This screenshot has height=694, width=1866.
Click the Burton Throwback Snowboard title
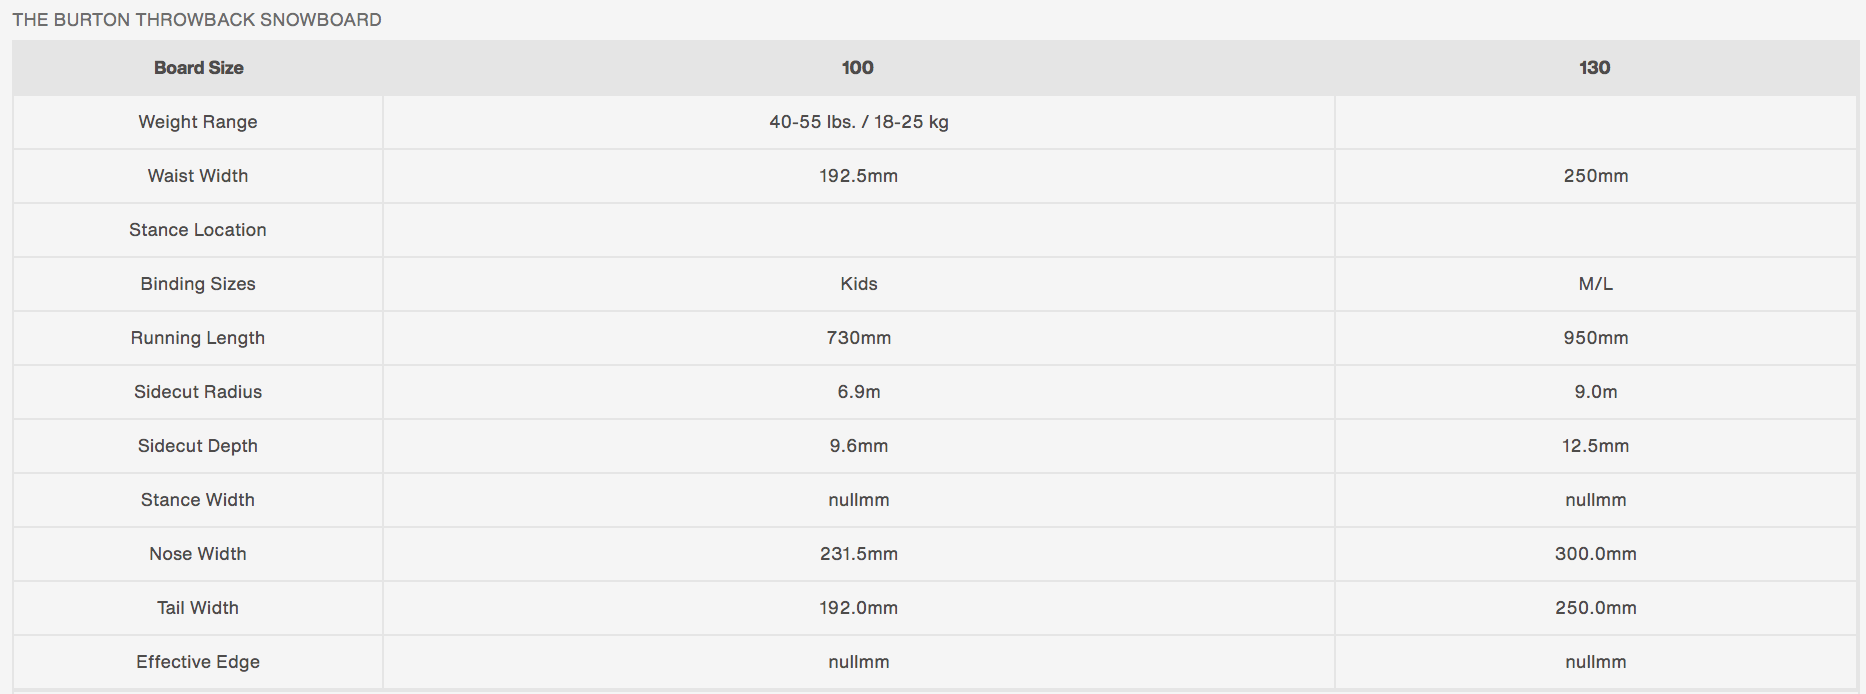[x=197, y=20]
